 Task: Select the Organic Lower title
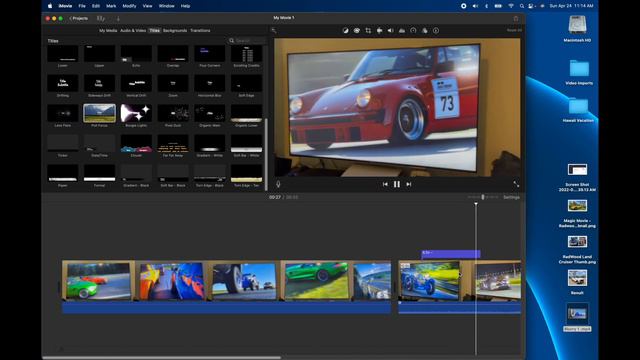coord(246,113)
